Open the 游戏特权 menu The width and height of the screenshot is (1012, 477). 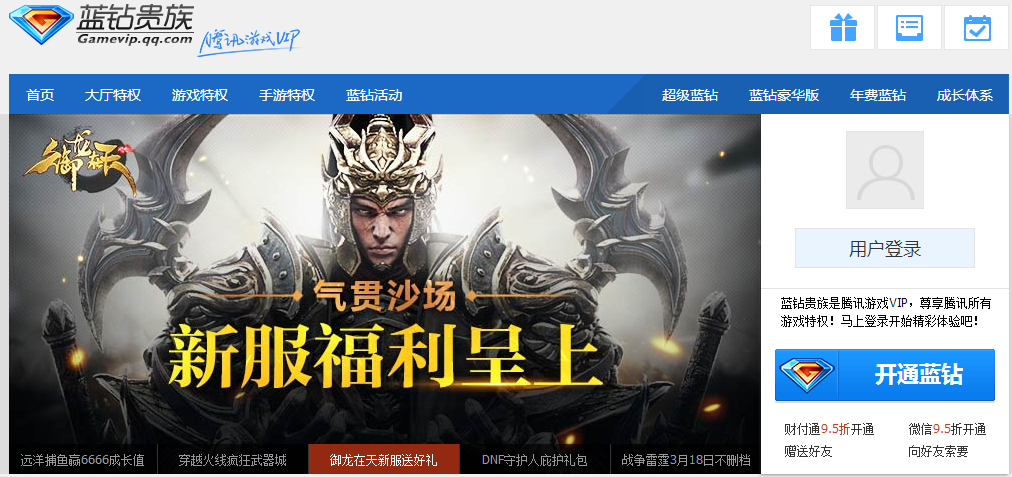coord(199,96)
